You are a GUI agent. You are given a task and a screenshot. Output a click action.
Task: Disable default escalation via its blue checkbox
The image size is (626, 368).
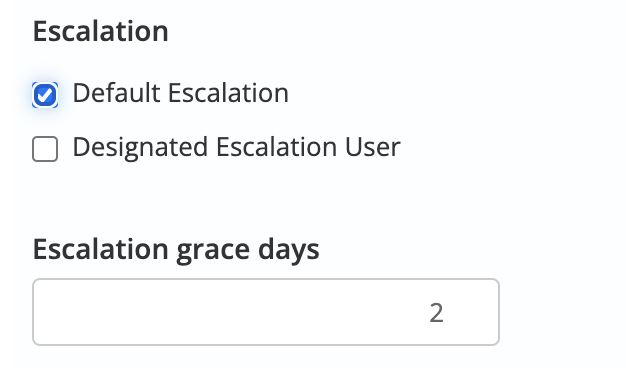(x=45, y=95)
